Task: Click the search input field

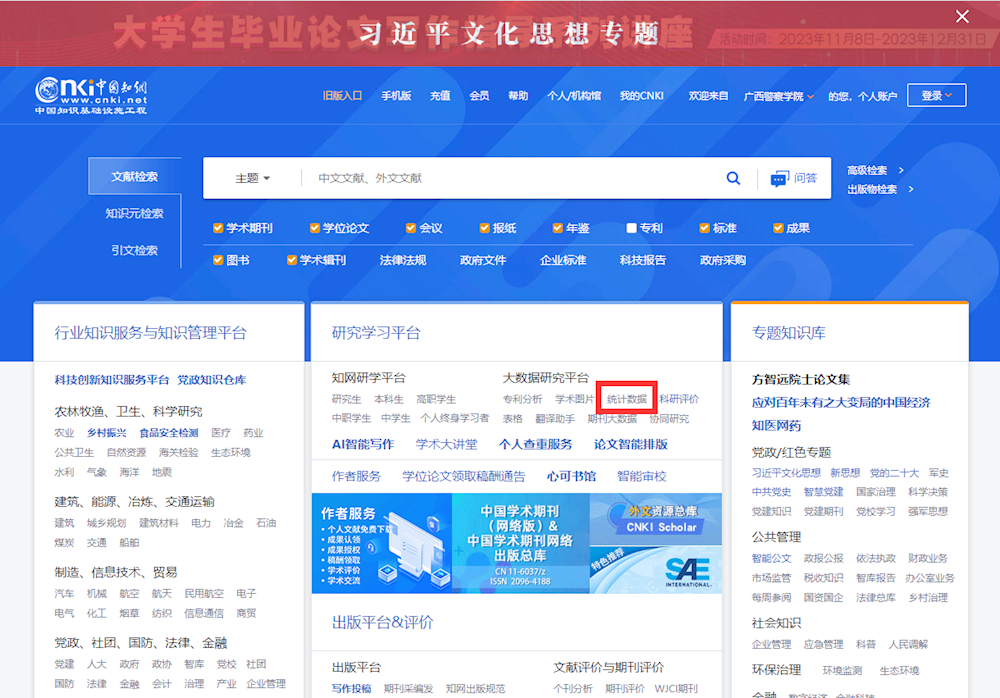Action: pyautogui.click(x=510, y=178)
